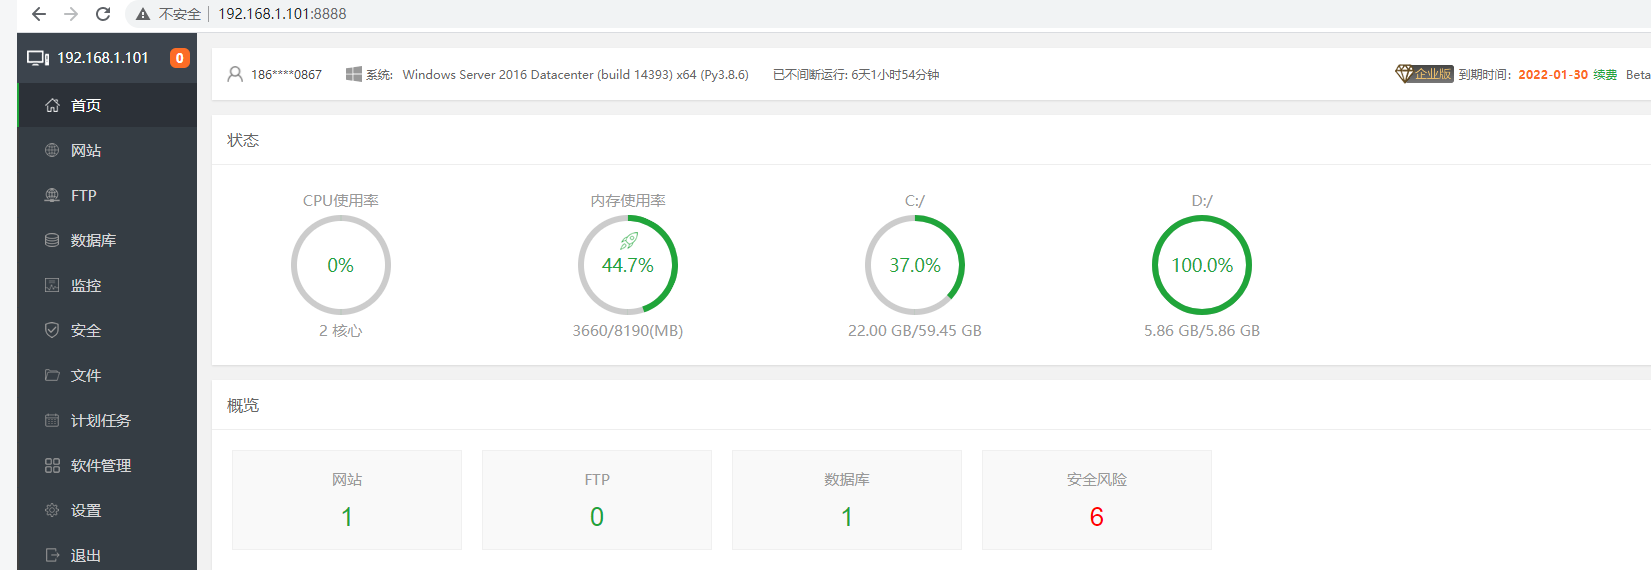
Task: Click the grid icon beside 软件管理
Action: point(52,465)
